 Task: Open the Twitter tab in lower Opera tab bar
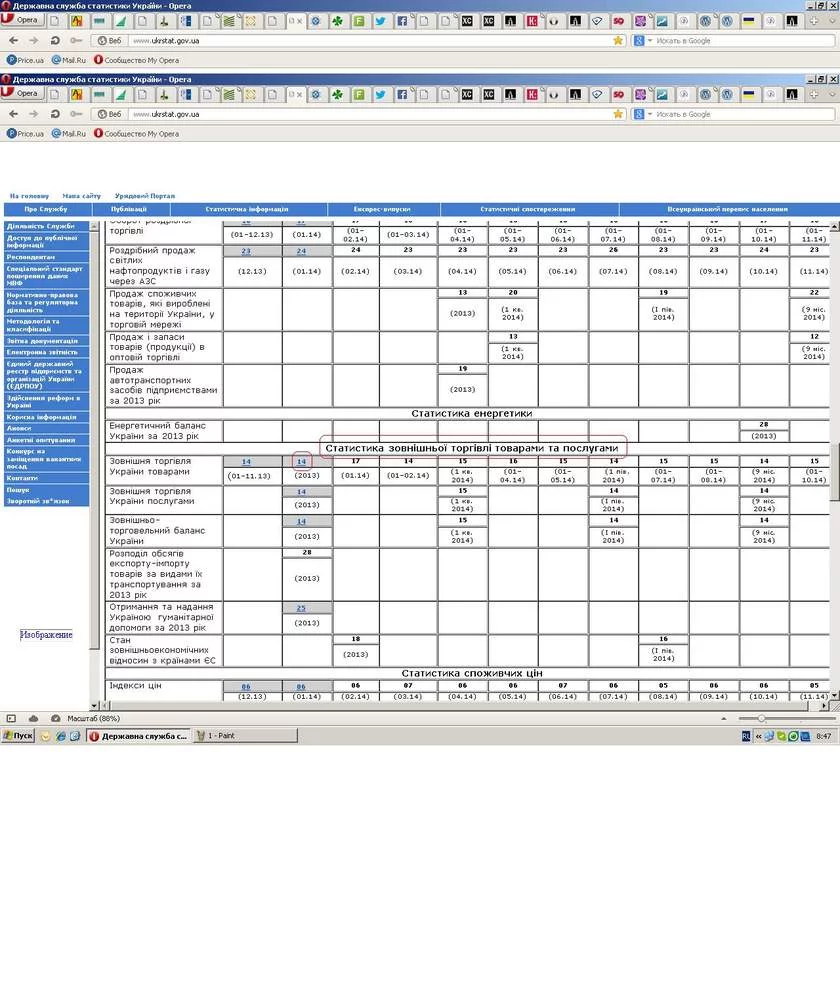tap(380, 94)
